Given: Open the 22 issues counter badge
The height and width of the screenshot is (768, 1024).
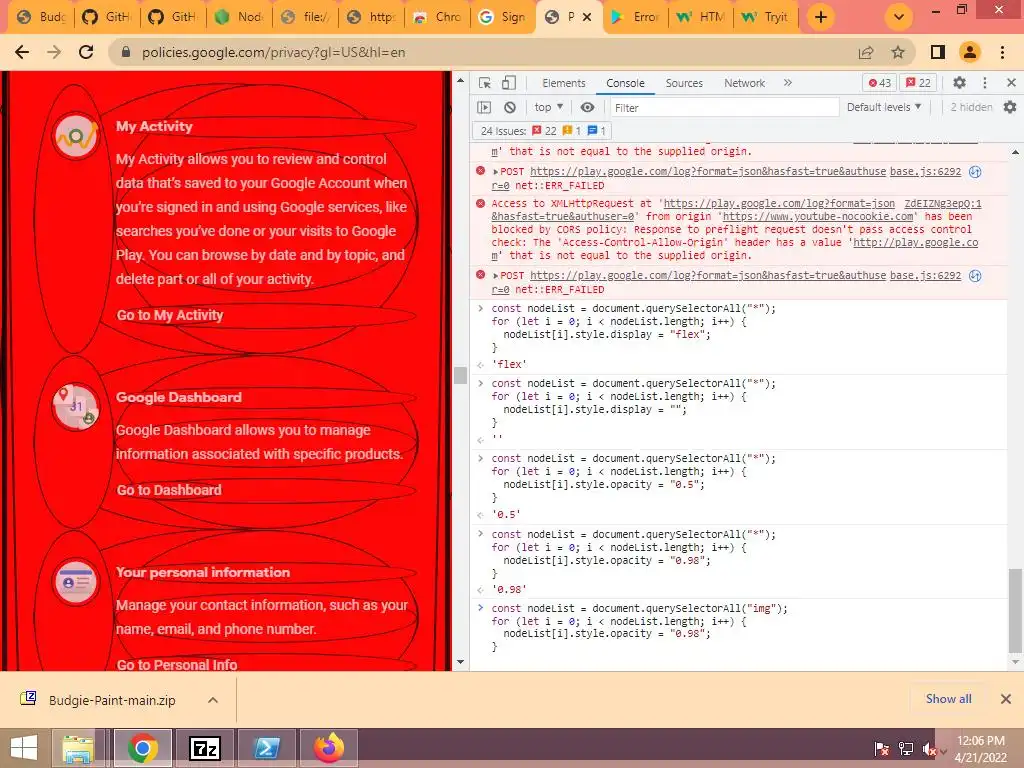Looking at the screenshot, I should pyautogui.click(x=918, y=83).
